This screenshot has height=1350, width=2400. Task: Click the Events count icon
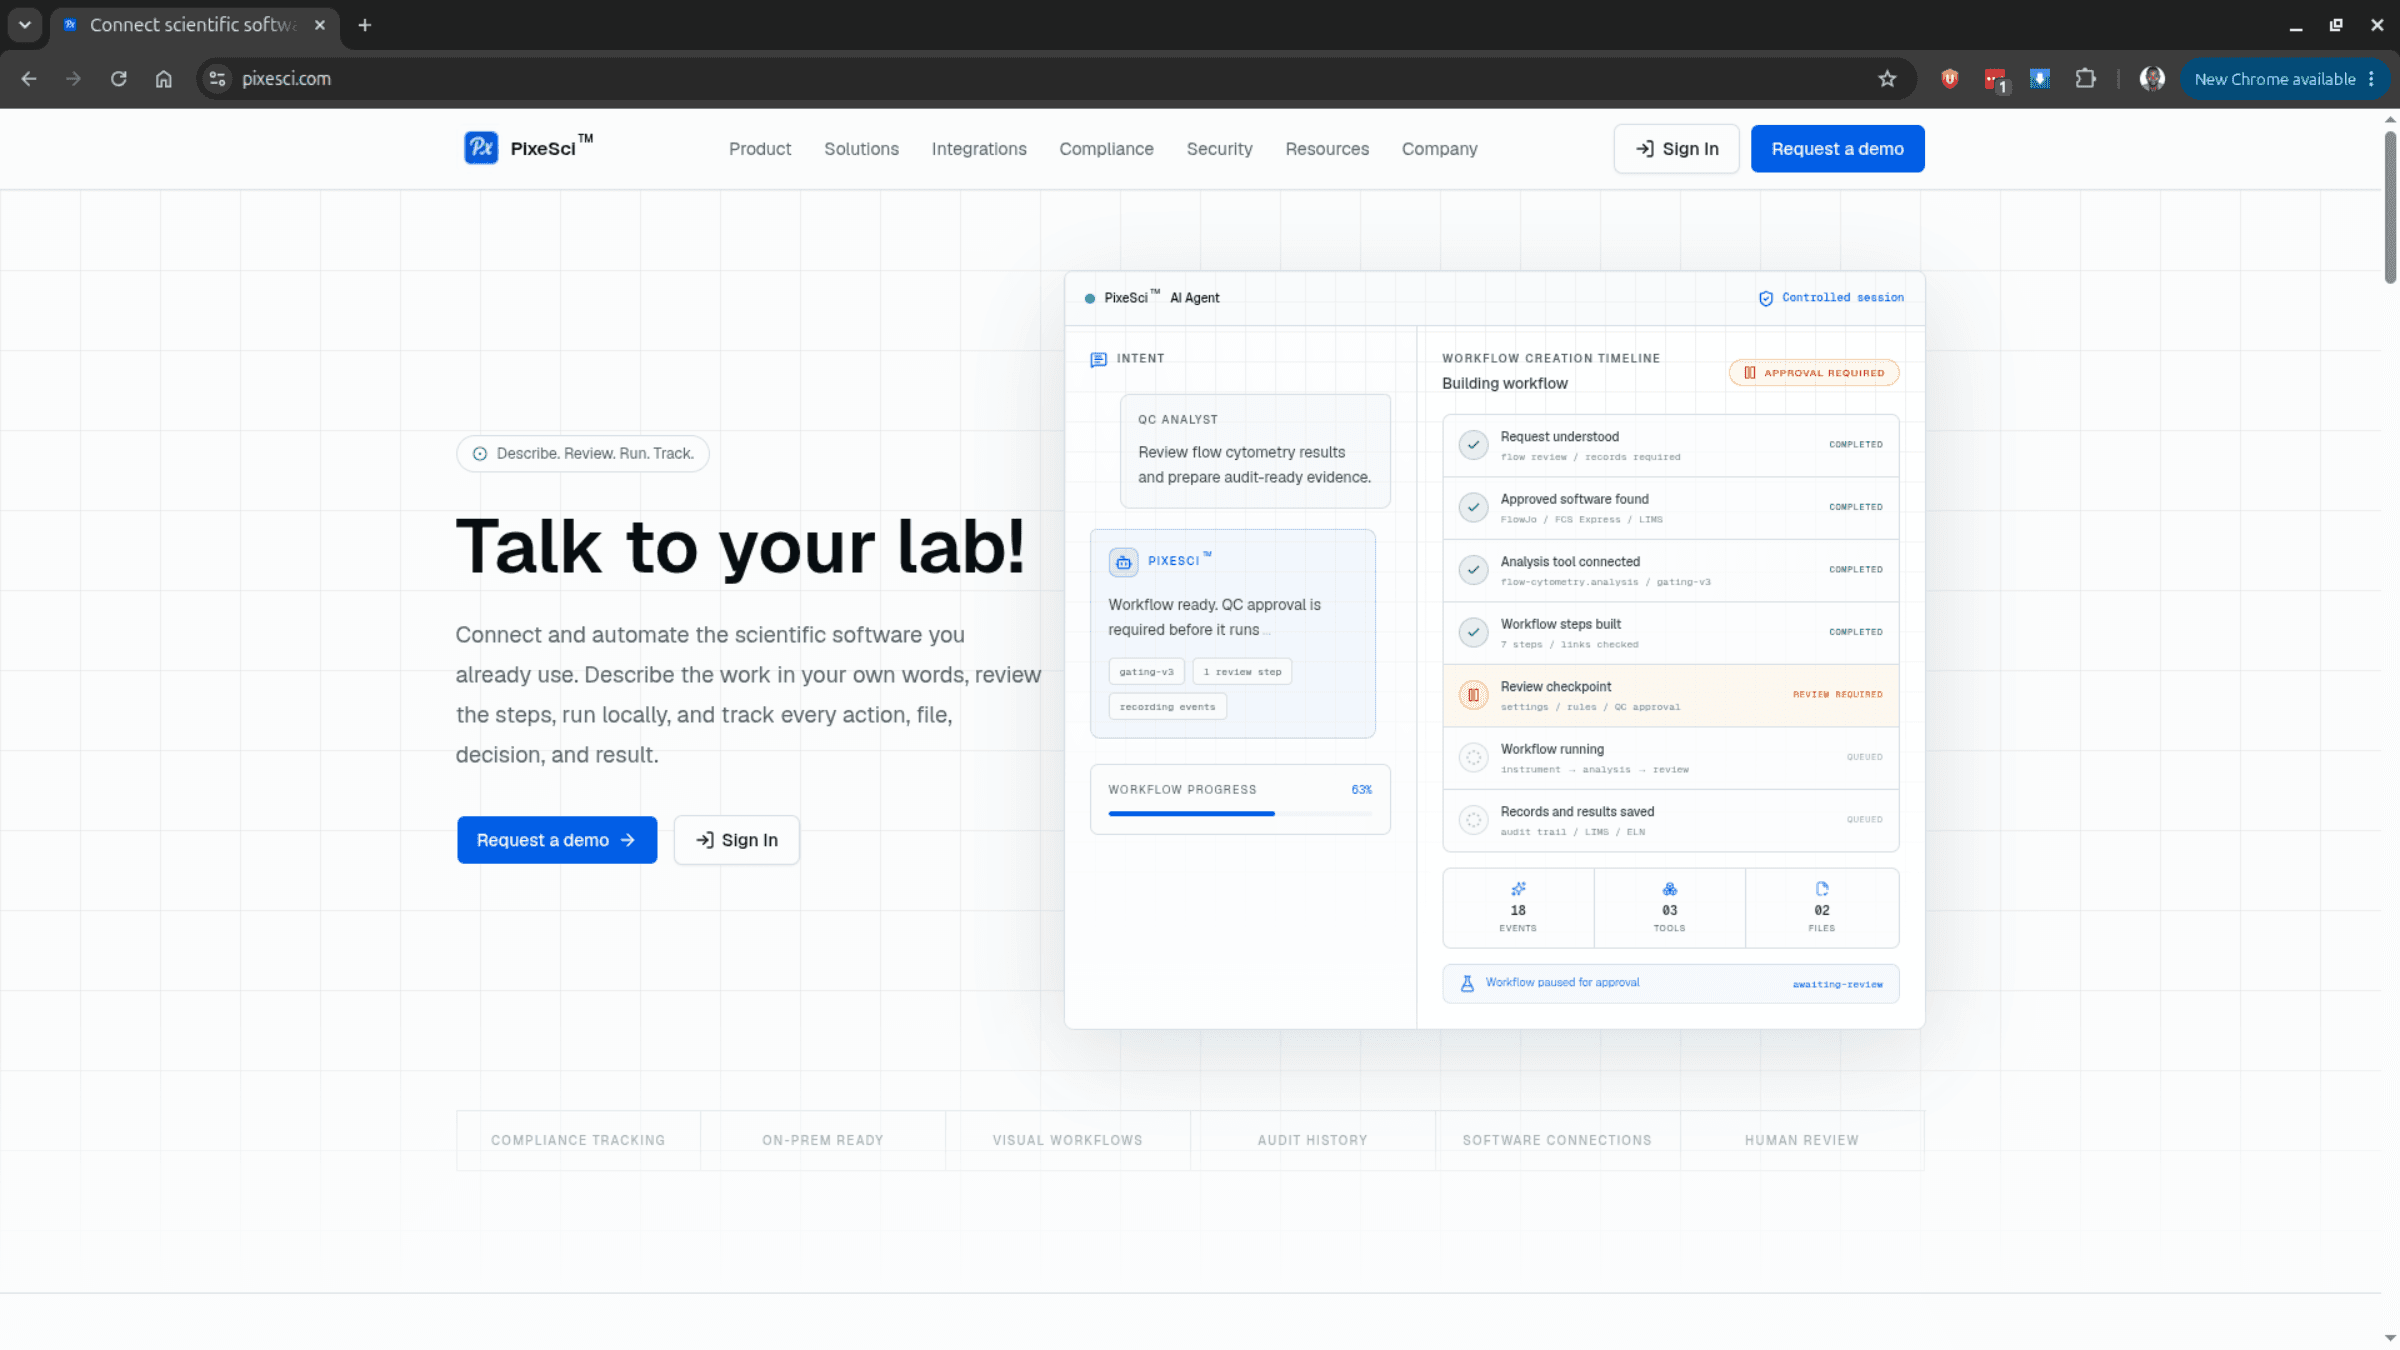(x=1518, y=889)
